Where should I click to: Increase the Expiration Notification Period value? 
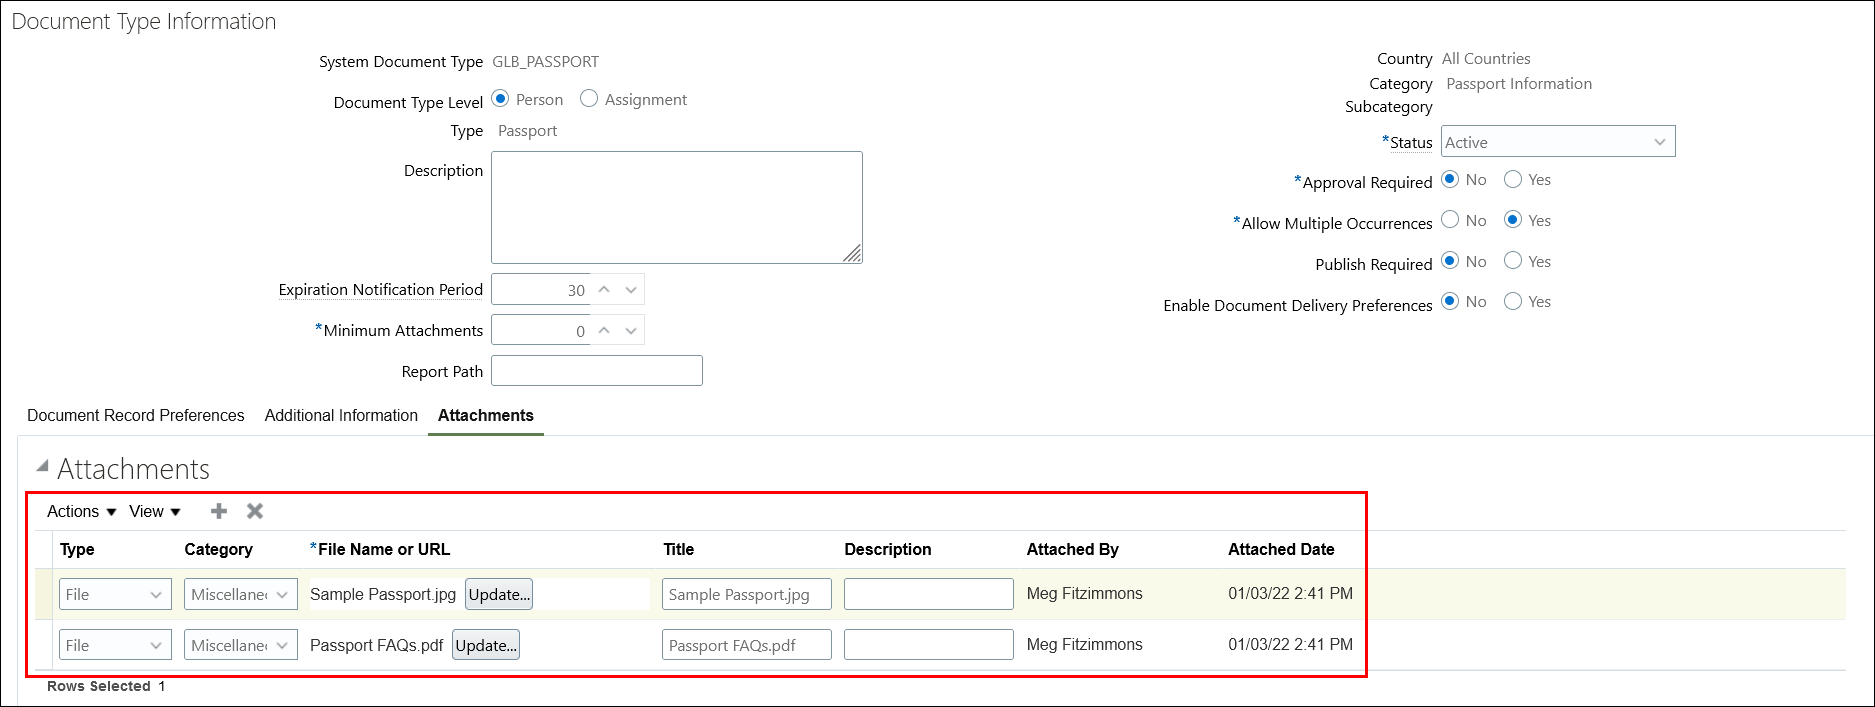[x=604, y=289]
